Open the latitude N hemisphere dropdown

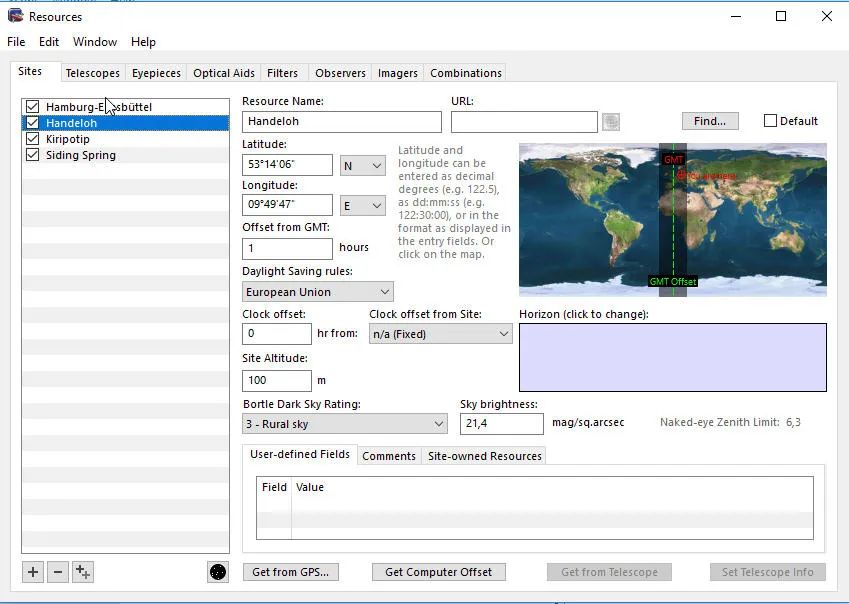[x=363, y=166]
